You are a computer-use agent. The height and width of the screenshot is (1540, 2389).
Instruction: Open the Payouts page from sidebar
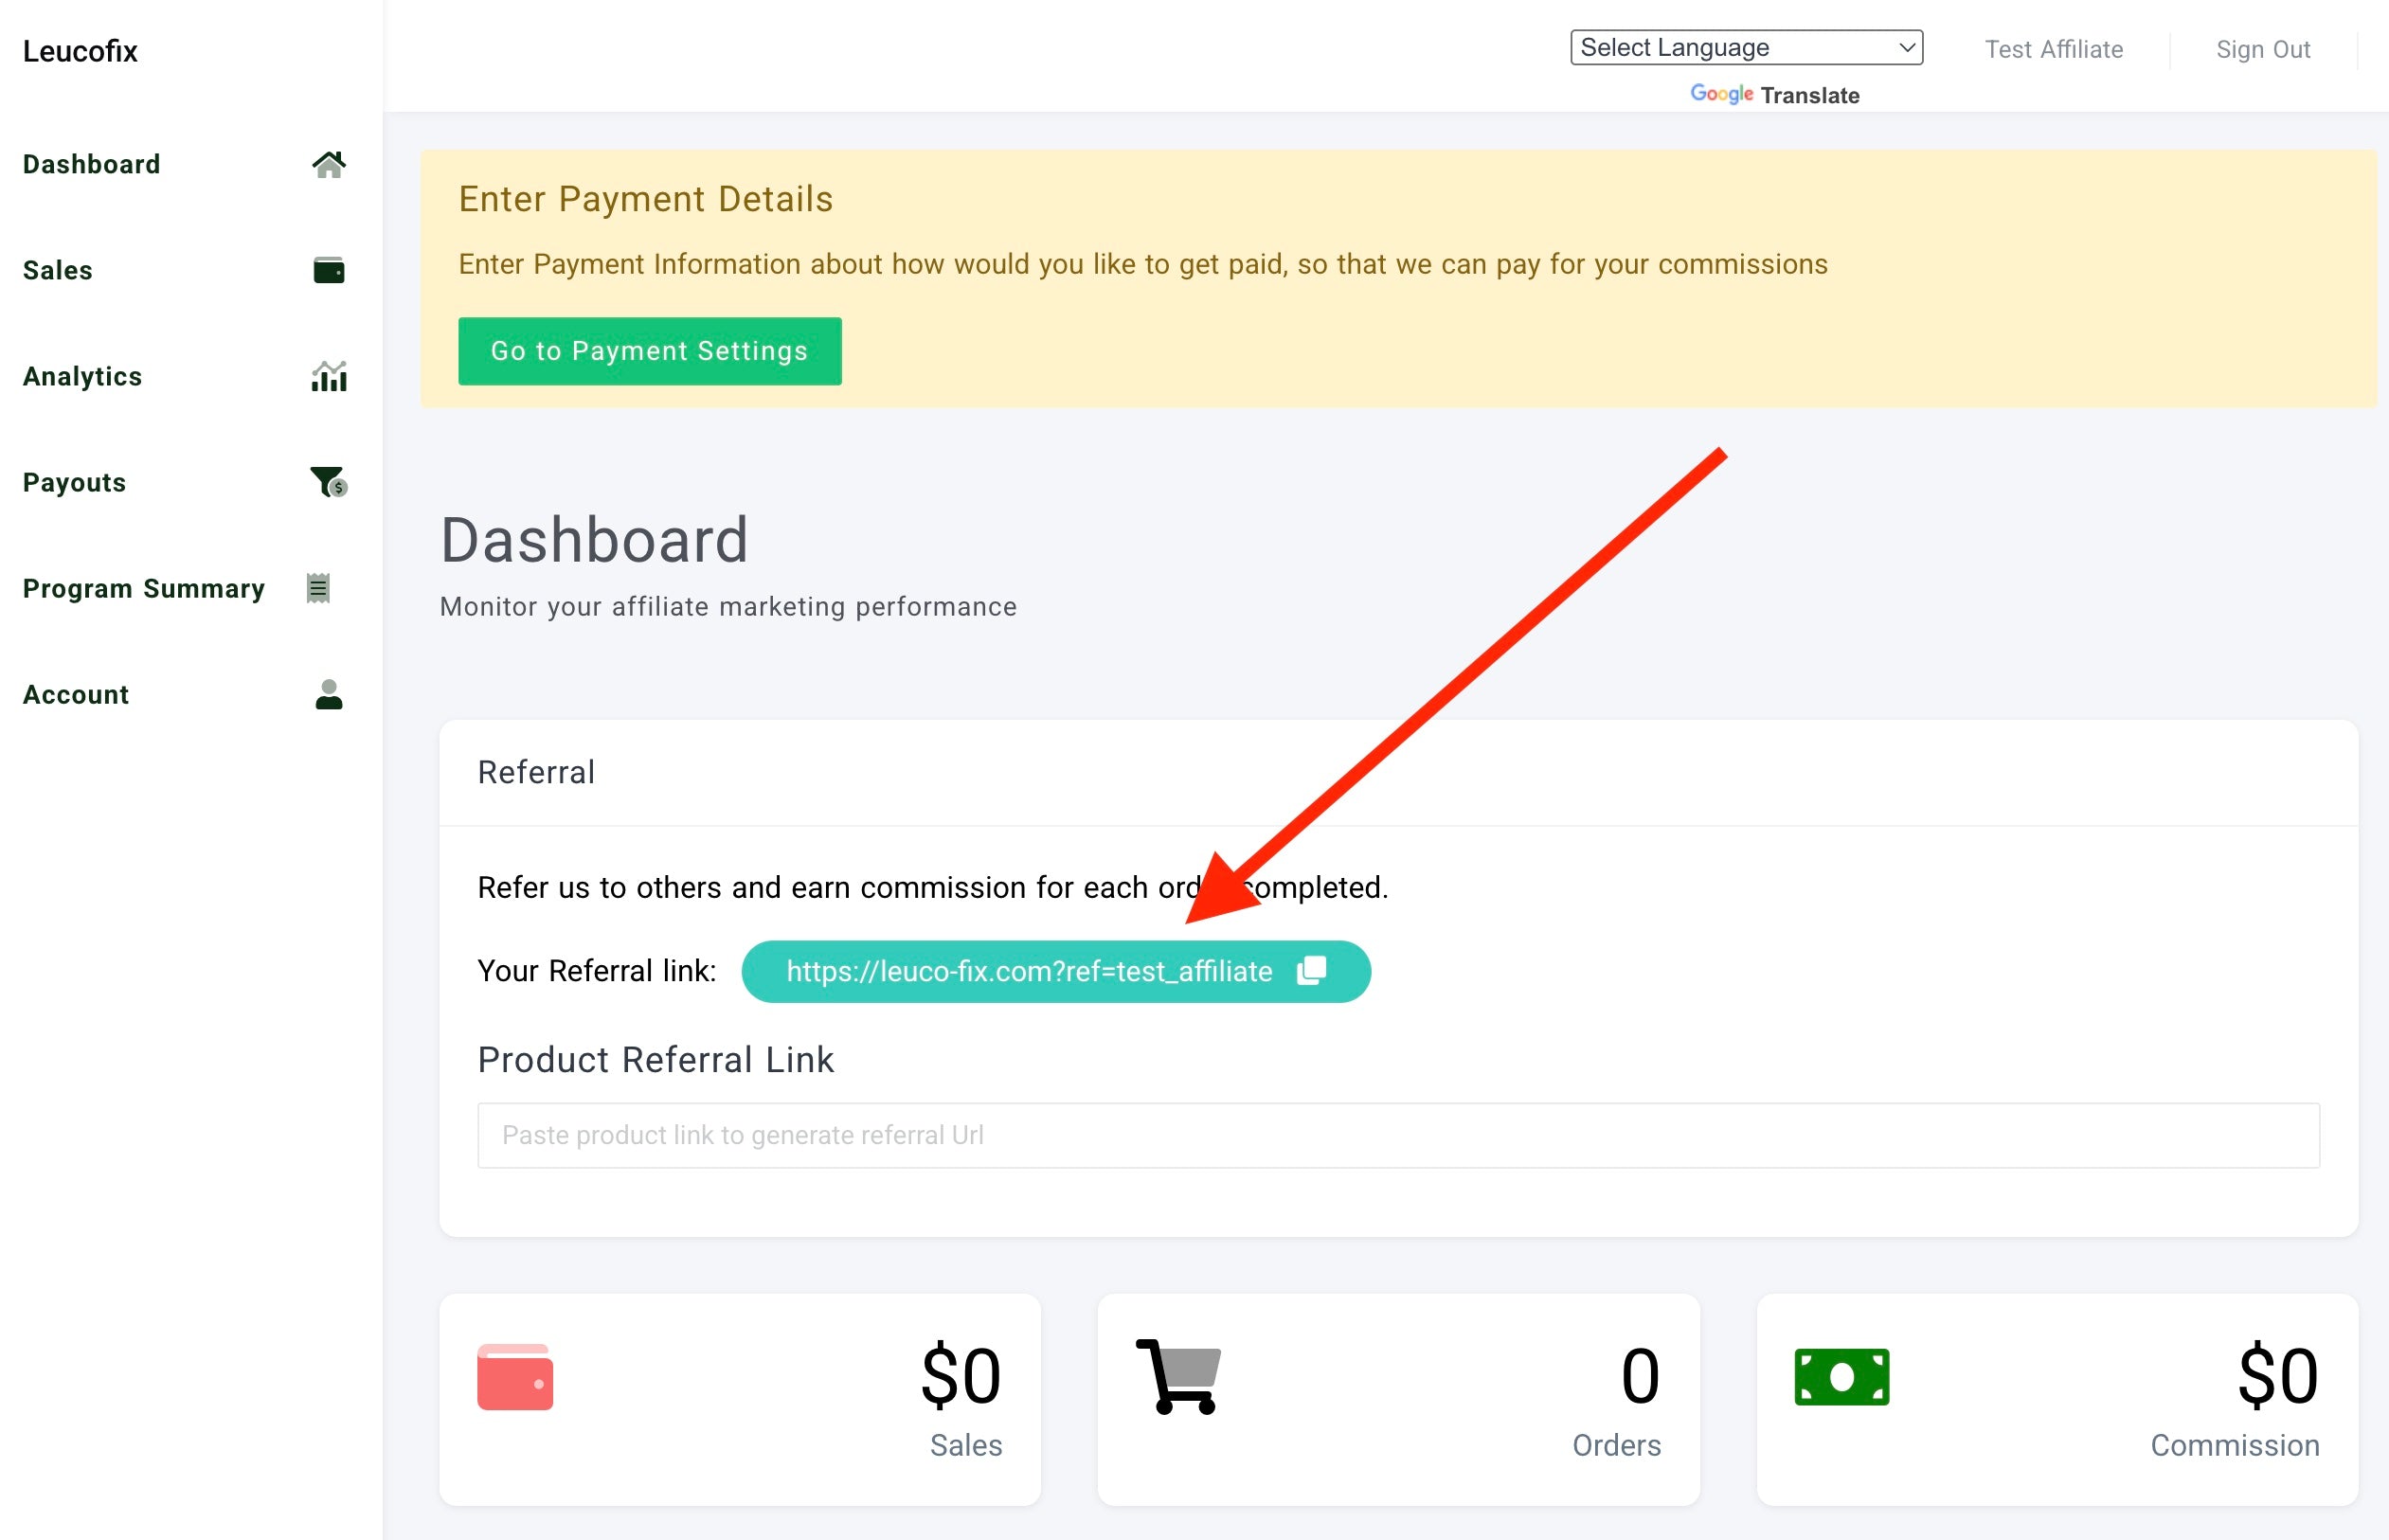[x=75, y=483]
